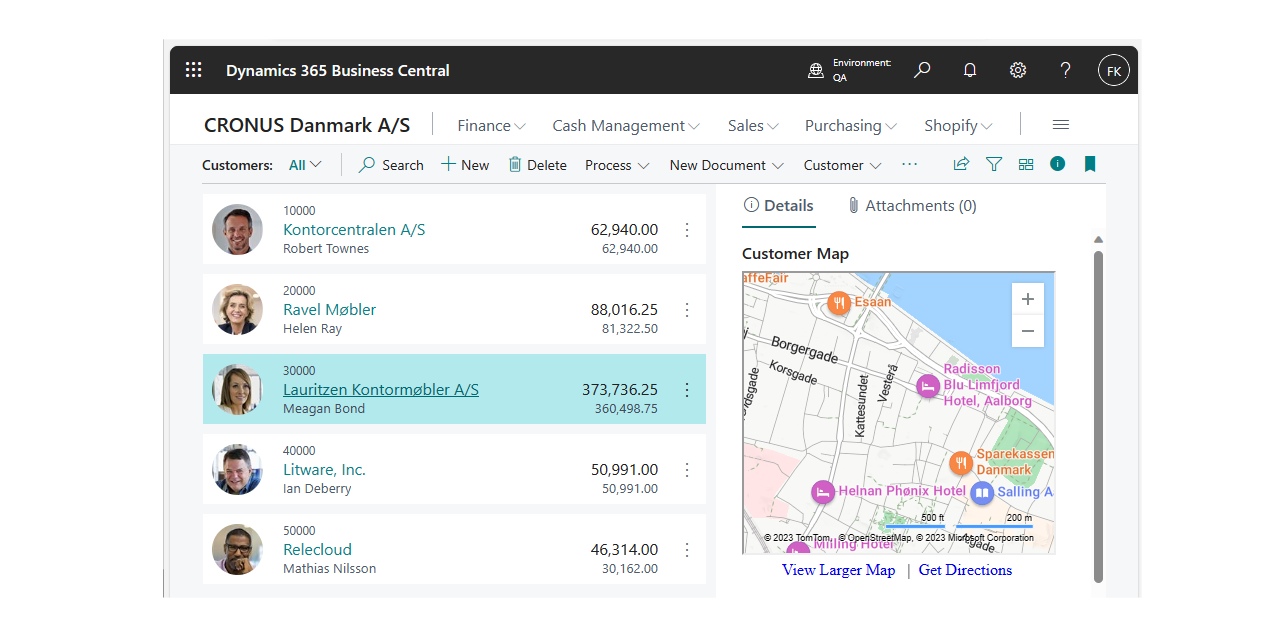Click the magnifier search icon in header
Image resolution: width=1280 pixels, height=640 pixels.
(922, 70)
